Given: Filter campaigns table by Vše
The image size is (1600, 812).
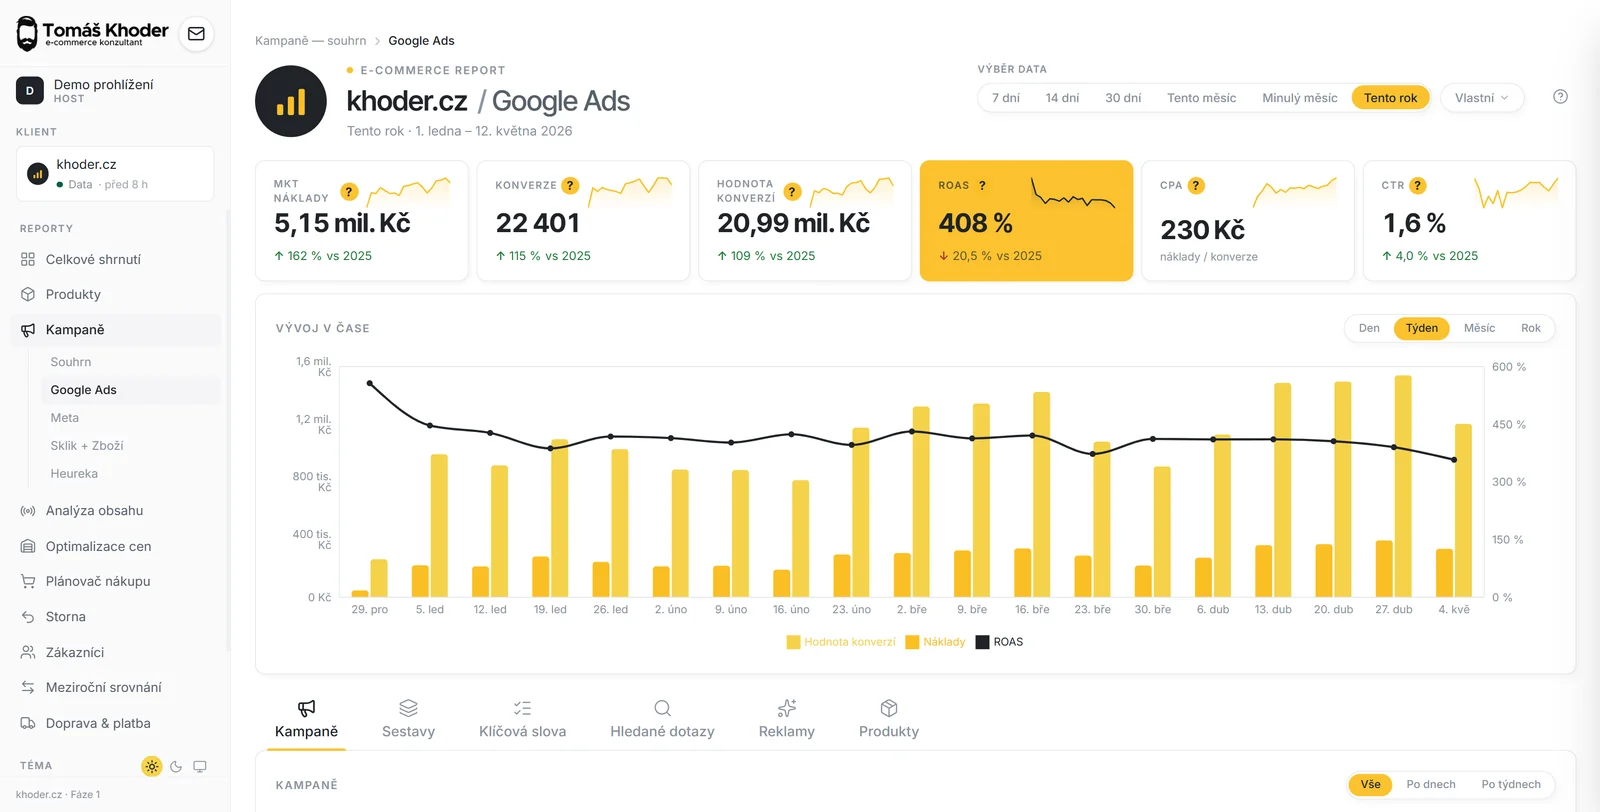Looking at the screenshot, I should 1370,784.
